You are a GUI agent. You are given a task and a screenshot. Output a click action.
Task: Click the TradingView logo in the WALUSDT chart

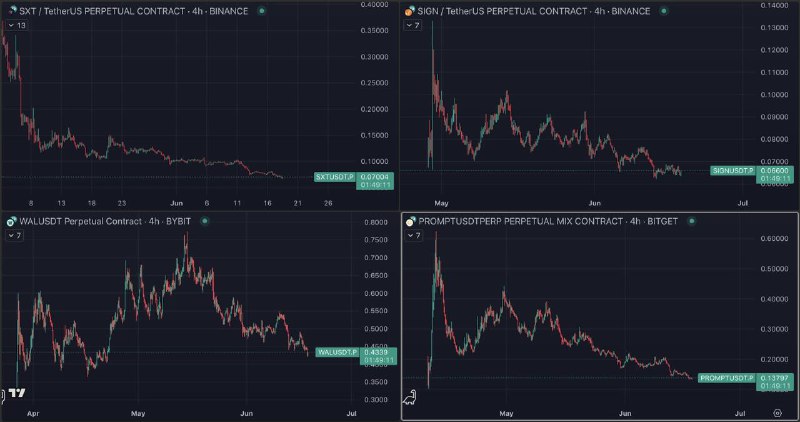coord(17,393)
